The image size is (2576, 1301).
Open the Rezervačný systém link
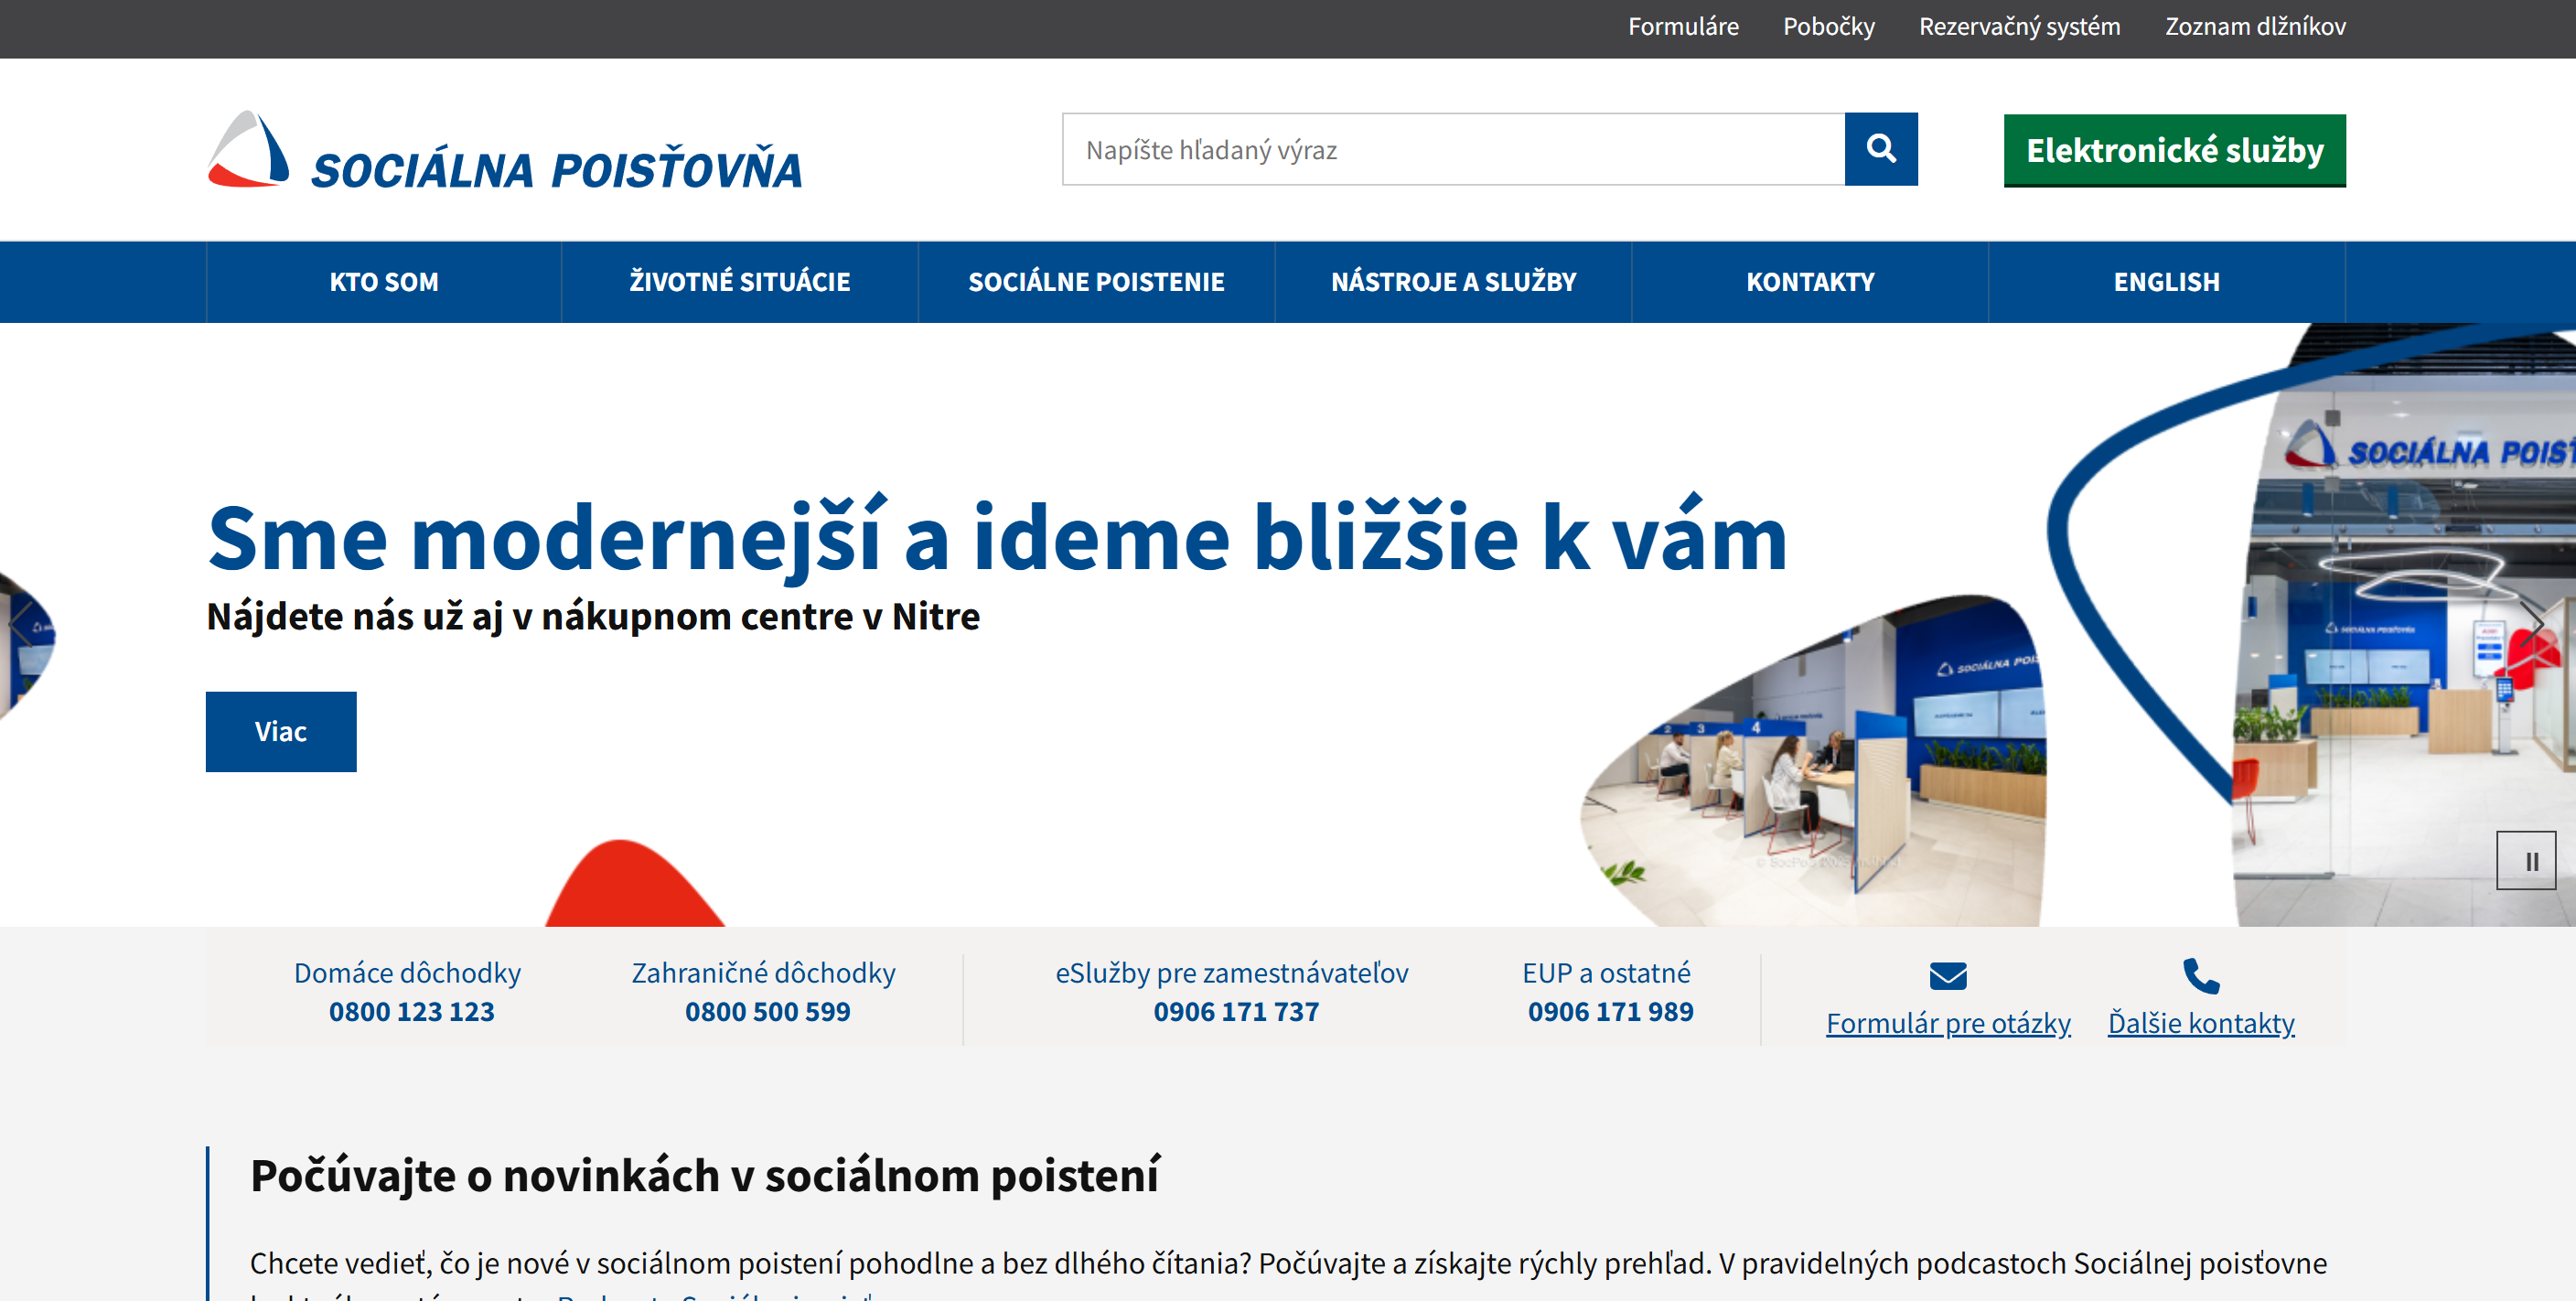(2019, 27)
